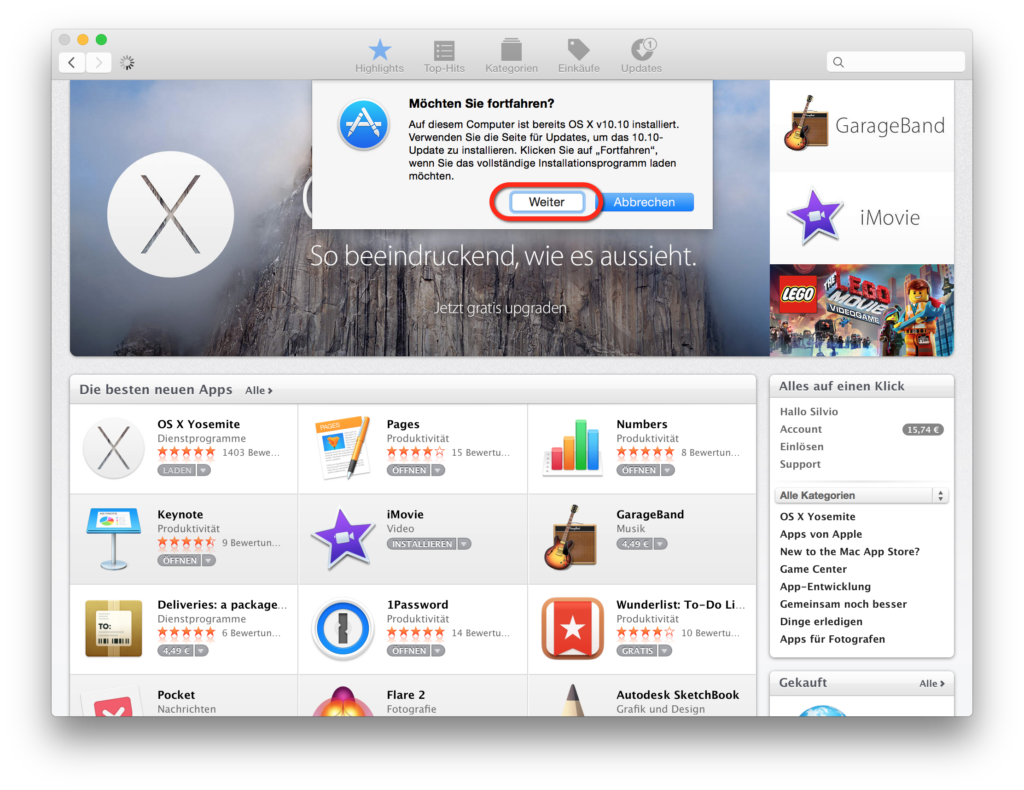The image size is (1024, 790).
Task: Click the Deliveries package icon
Action: (114, 628)
